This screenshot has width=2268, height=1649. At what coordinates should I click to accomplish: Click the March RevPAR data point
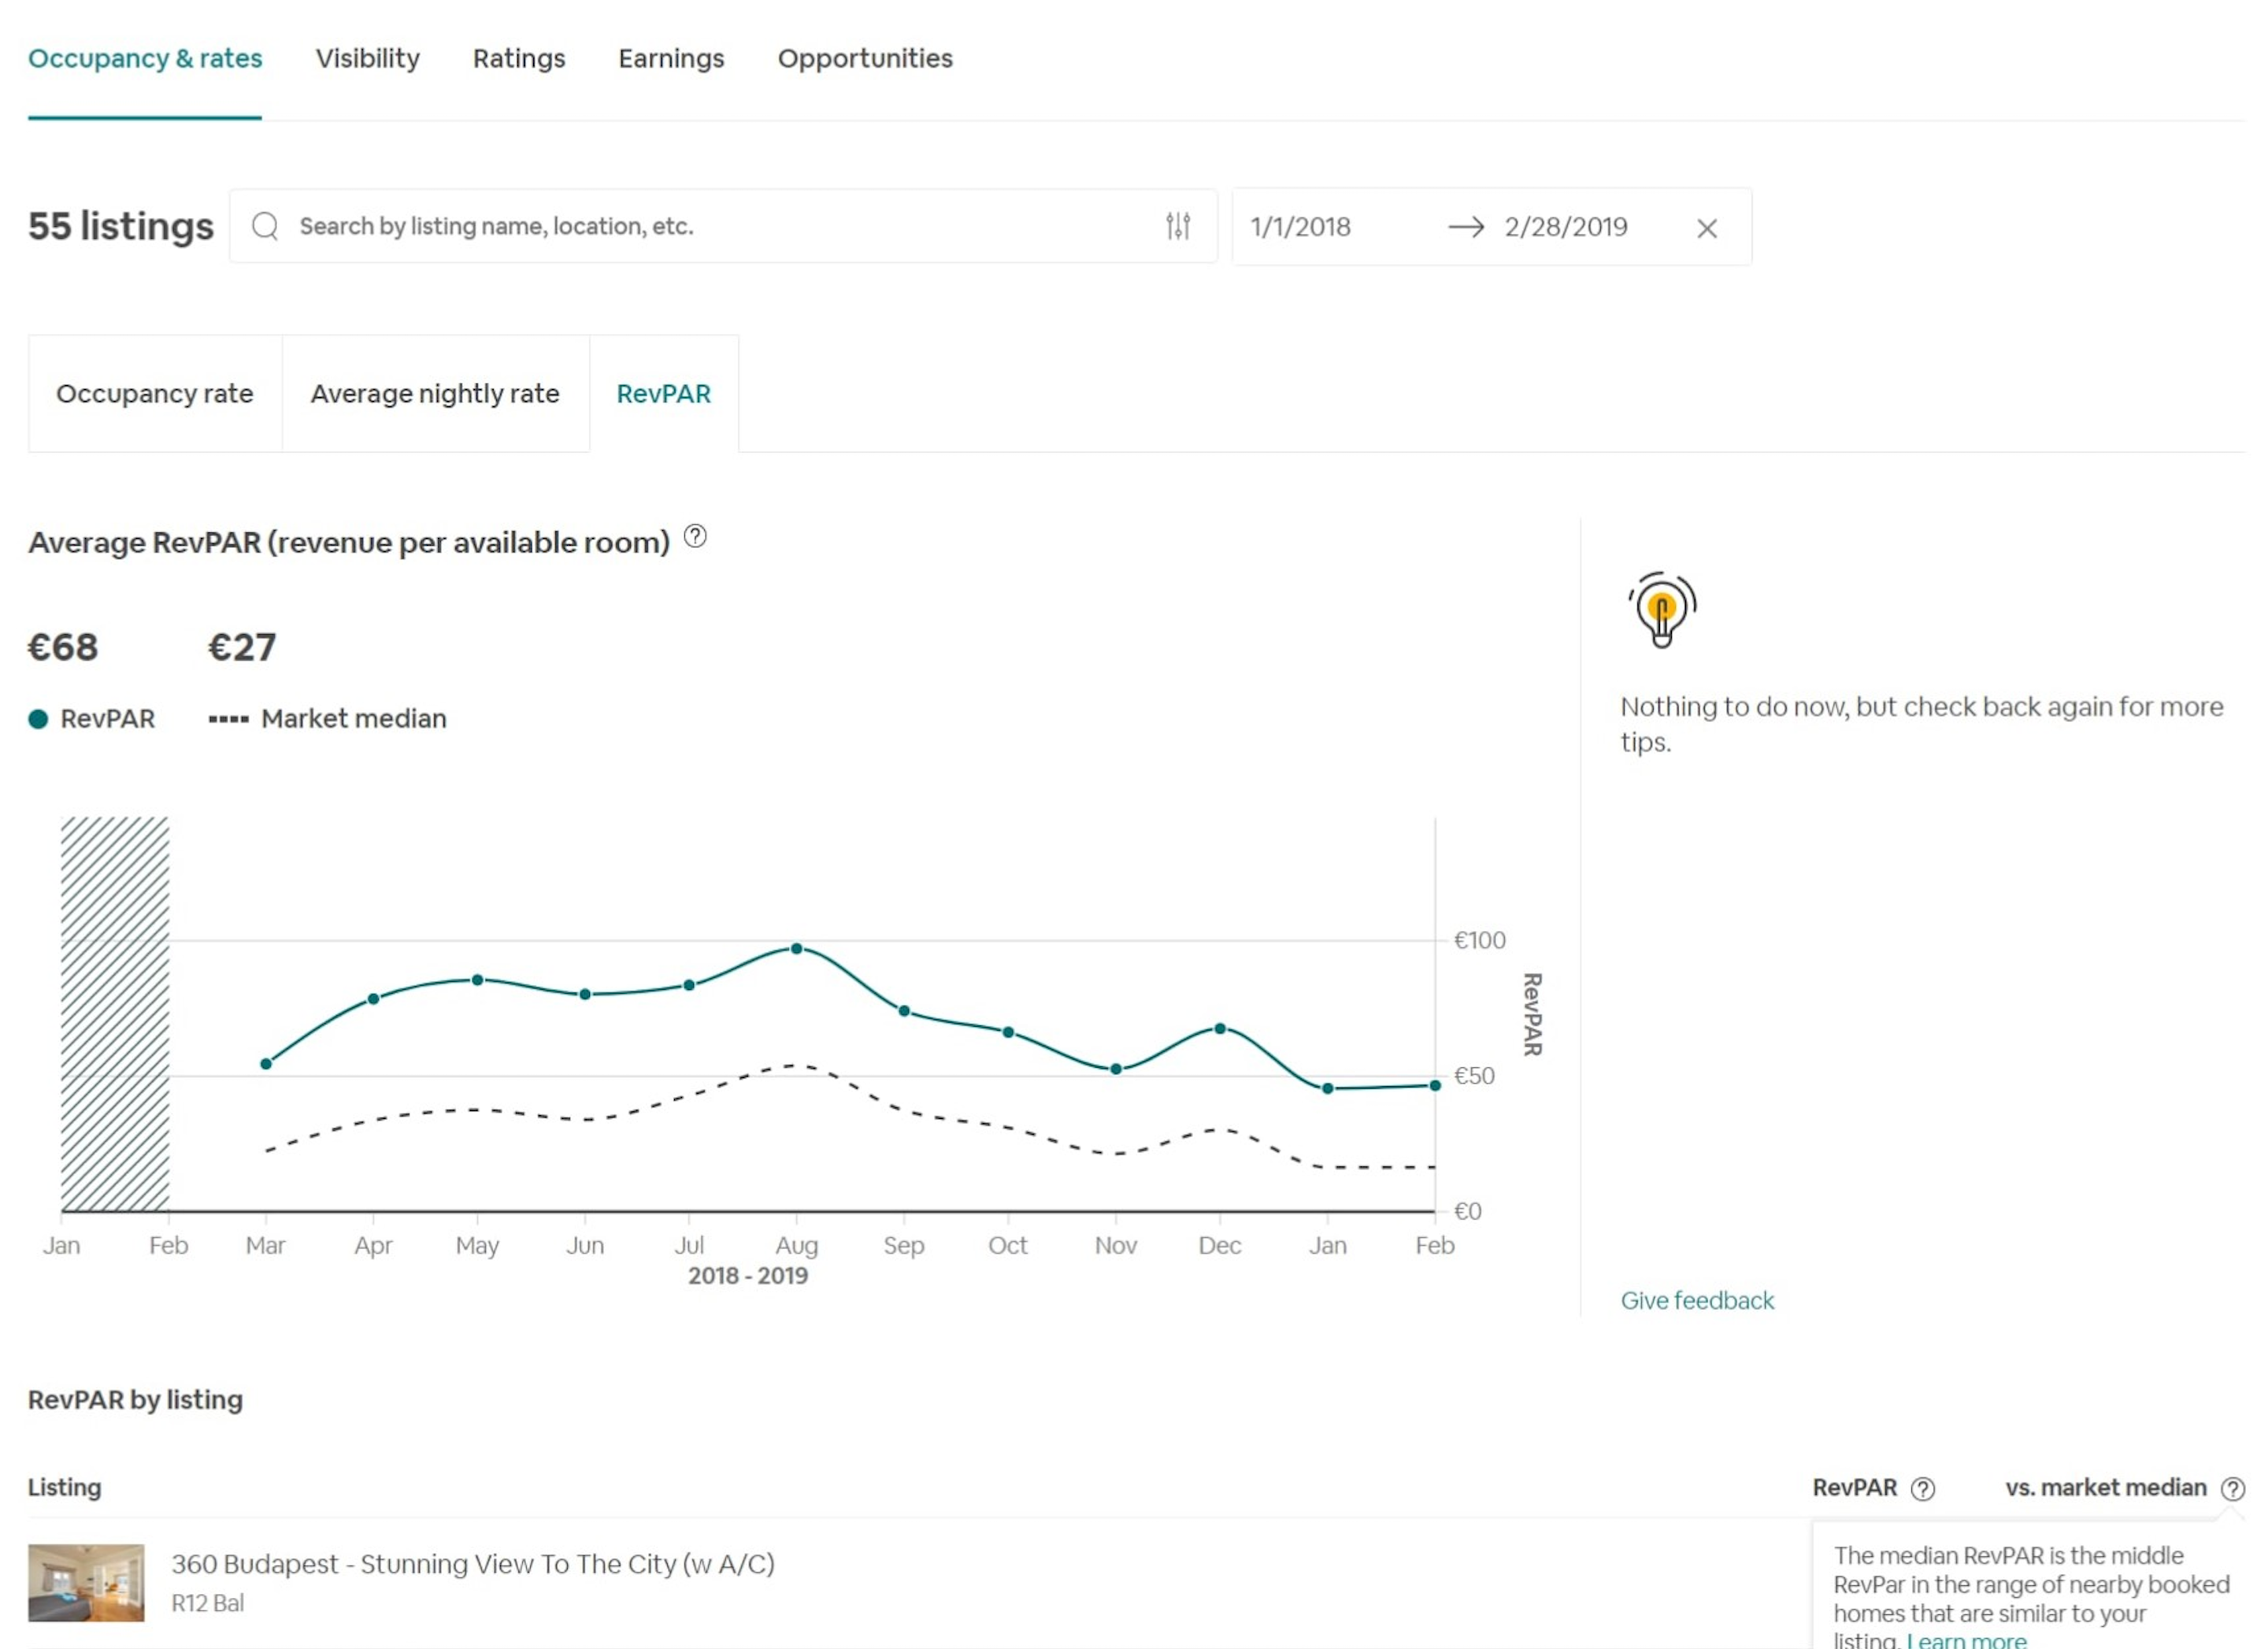(266, 1064)
